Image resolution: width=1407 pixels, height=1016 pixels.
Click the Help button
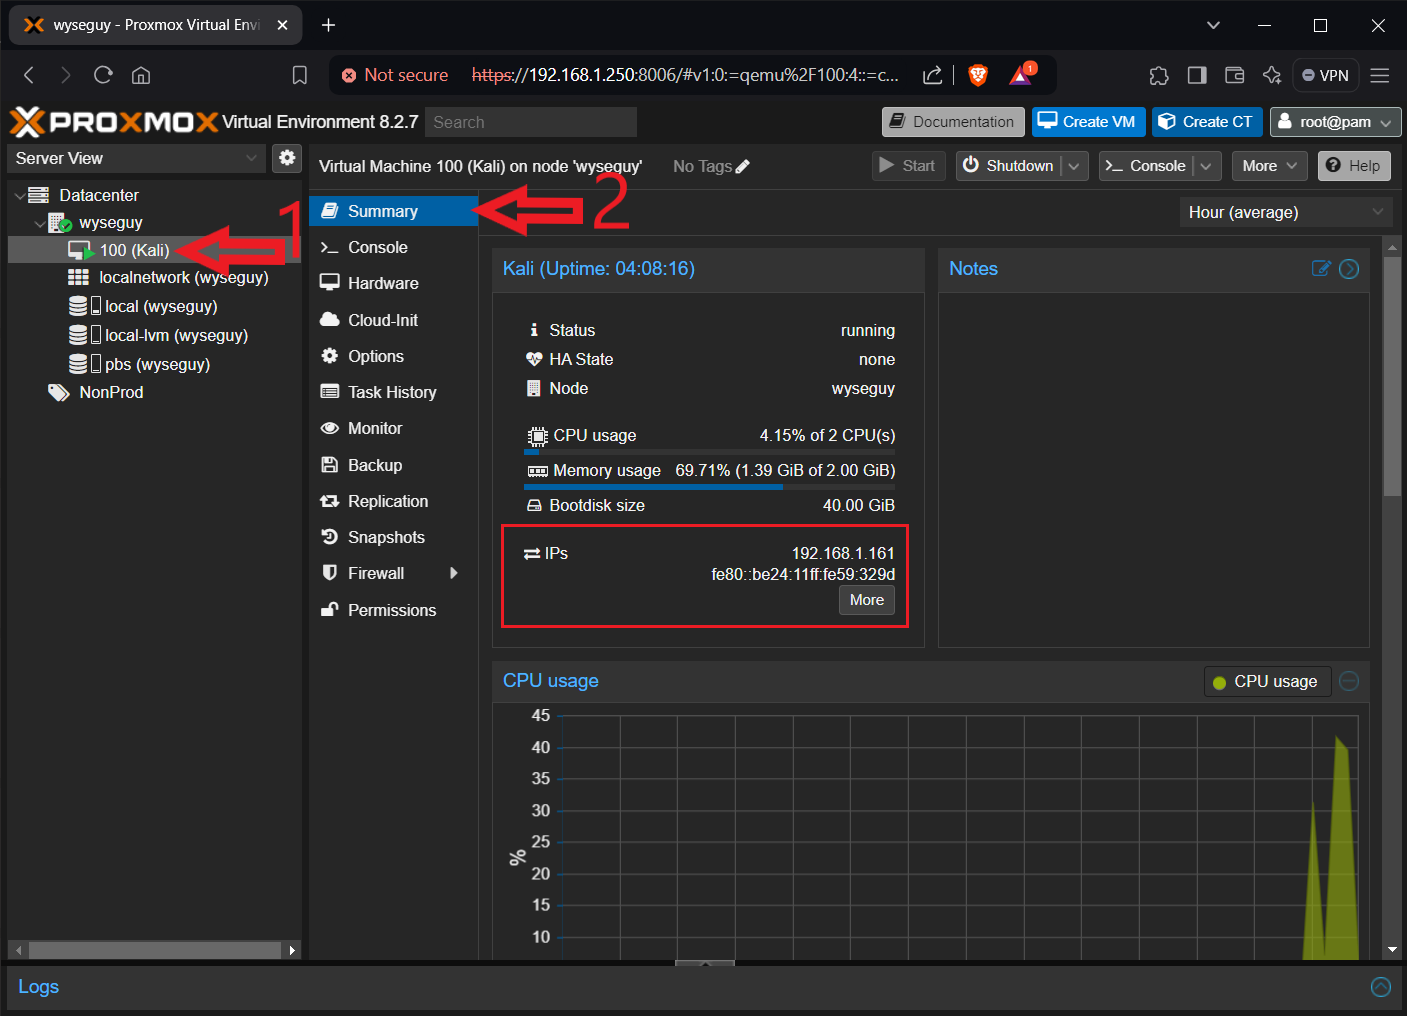click(x=1354, y=166)
